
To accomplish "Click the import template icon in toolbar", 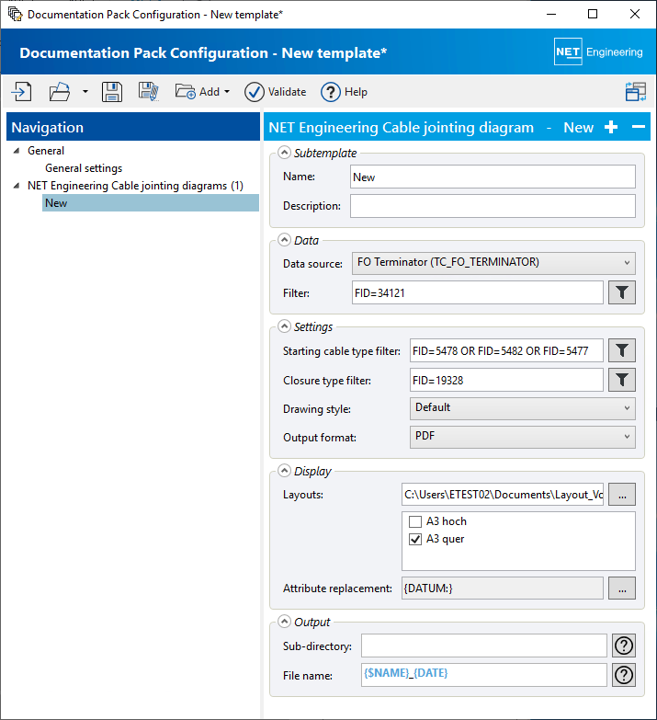I will point(22,92).
